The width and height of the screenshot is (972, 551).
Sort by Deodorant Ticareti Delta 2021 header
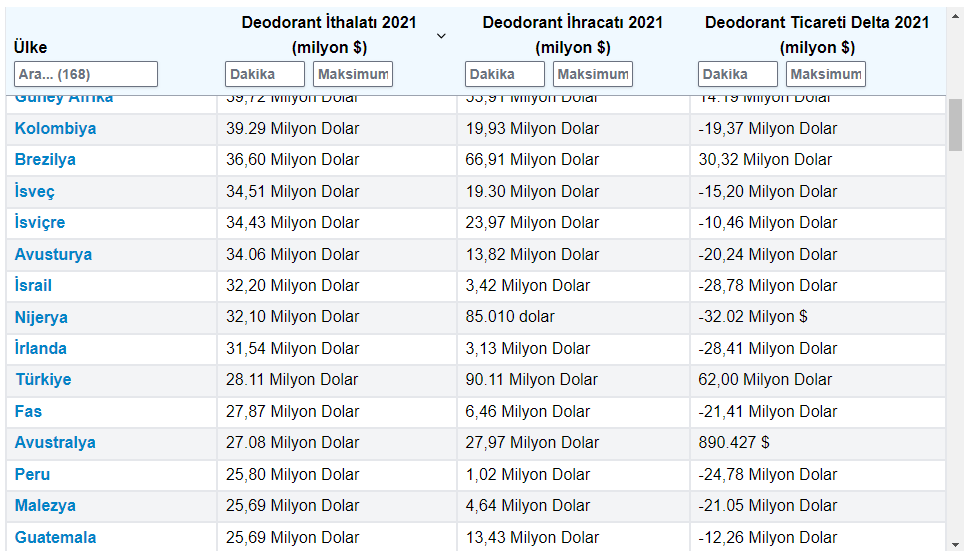pyautogui.click(x=816, y=34)
